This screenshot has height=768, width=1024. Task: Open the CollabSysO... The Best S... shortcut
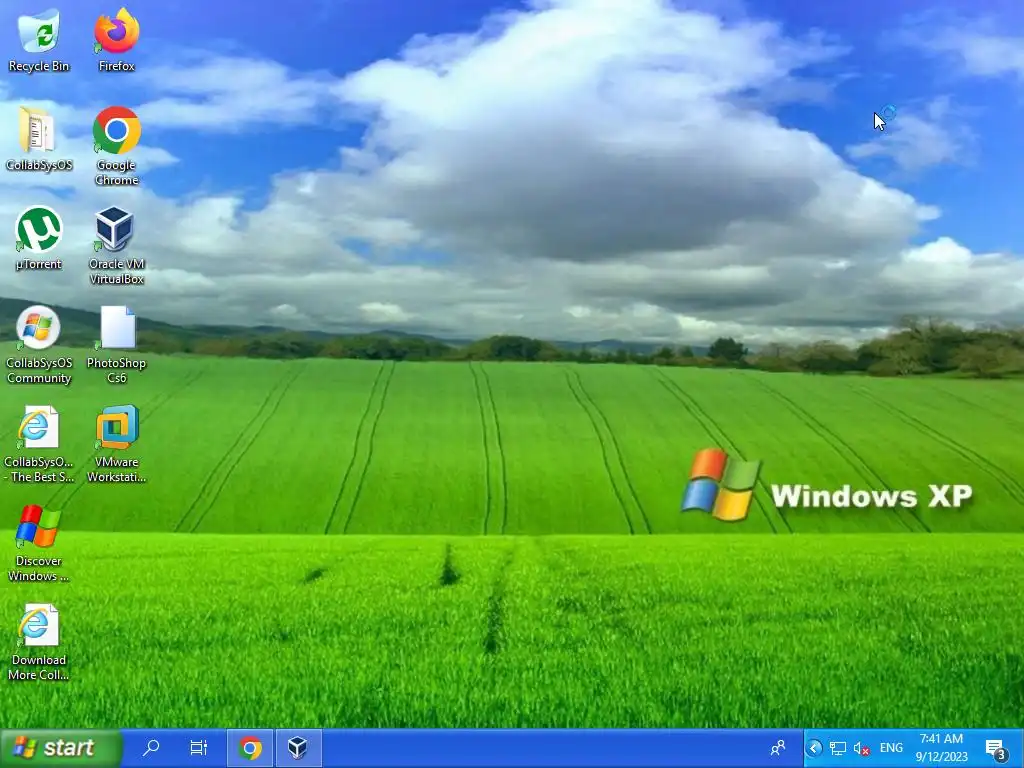point(39,443)
